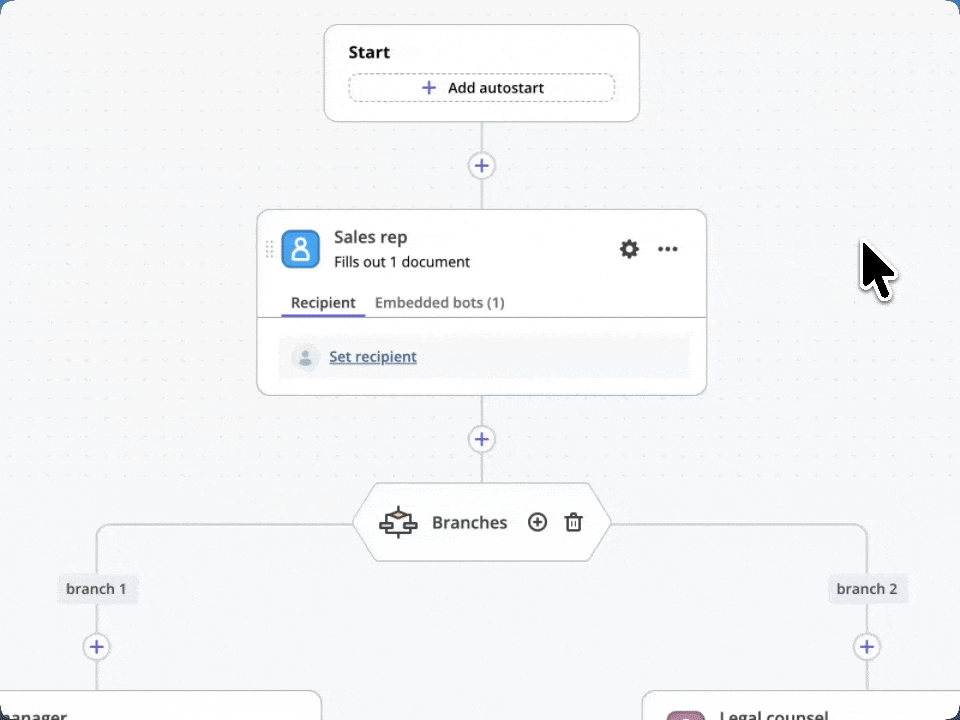Add a step under branch 2

(867, 647)
